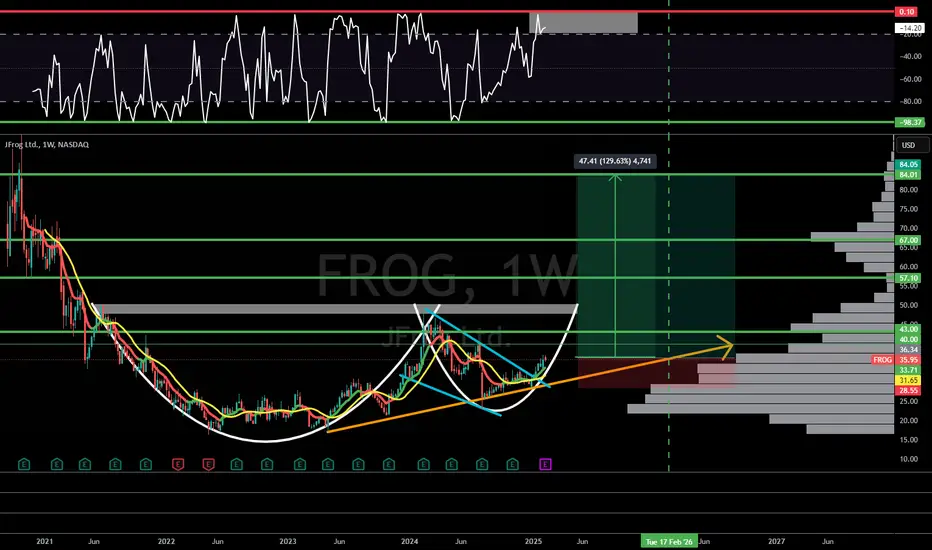
Task: Click the 2021 label on time axis
Action: [45, 542]
